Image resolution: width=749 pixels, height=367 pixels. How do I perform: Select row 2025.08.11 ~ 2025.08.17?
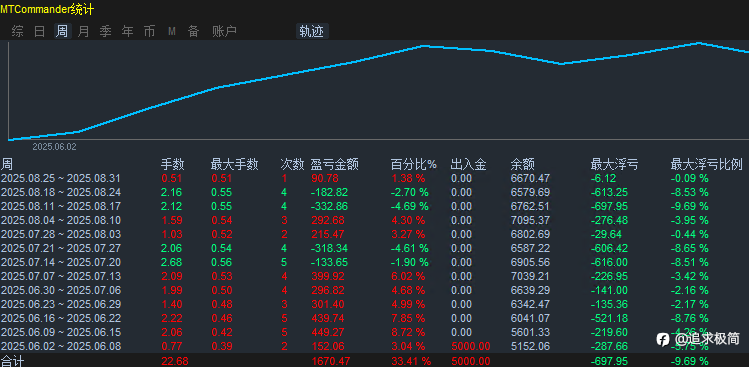(x=374, y=206)
